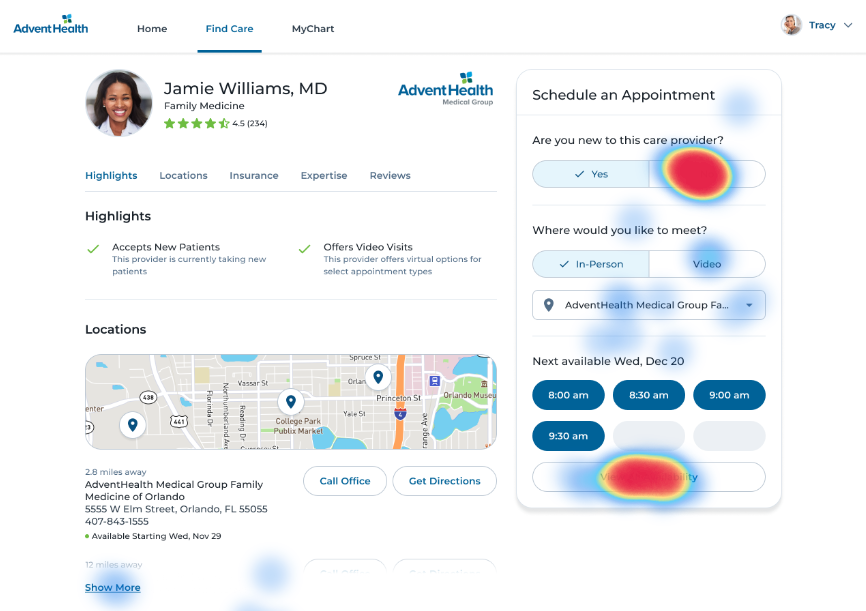Click the star rating 4.5 (234)
866x611 pixels.
215,123
